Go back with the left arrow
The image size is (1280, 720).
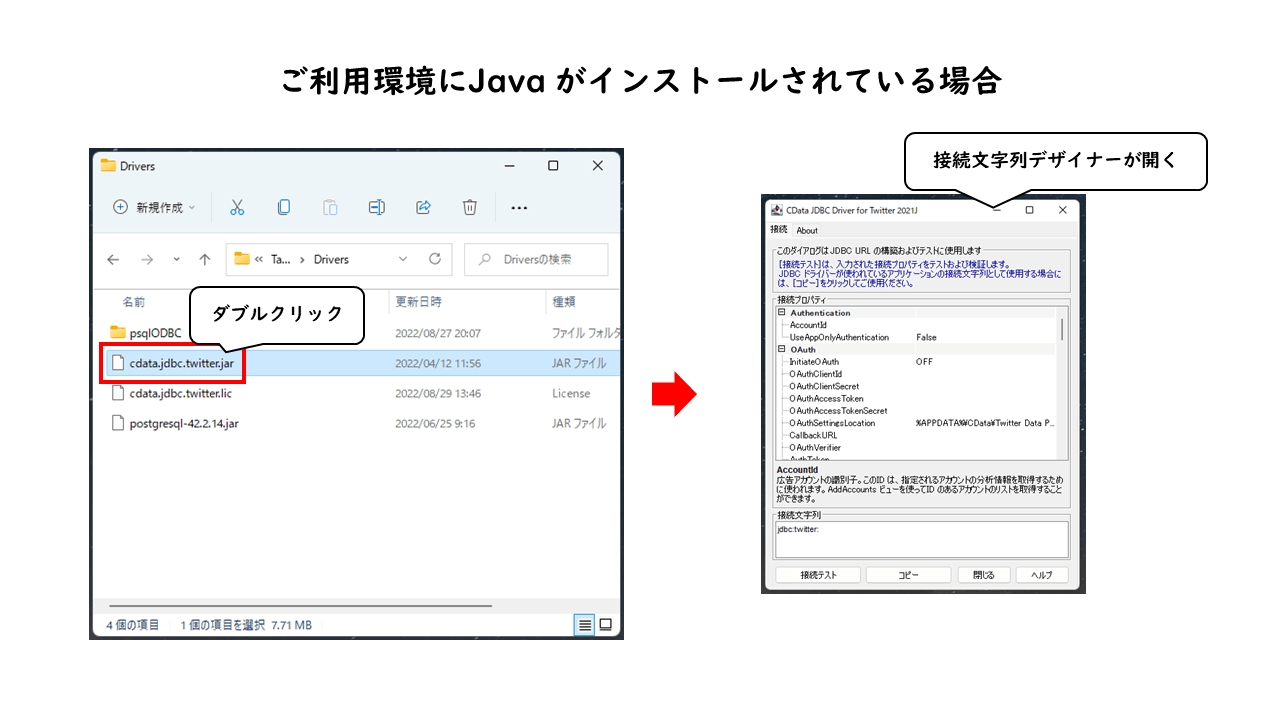pos(113,259)
